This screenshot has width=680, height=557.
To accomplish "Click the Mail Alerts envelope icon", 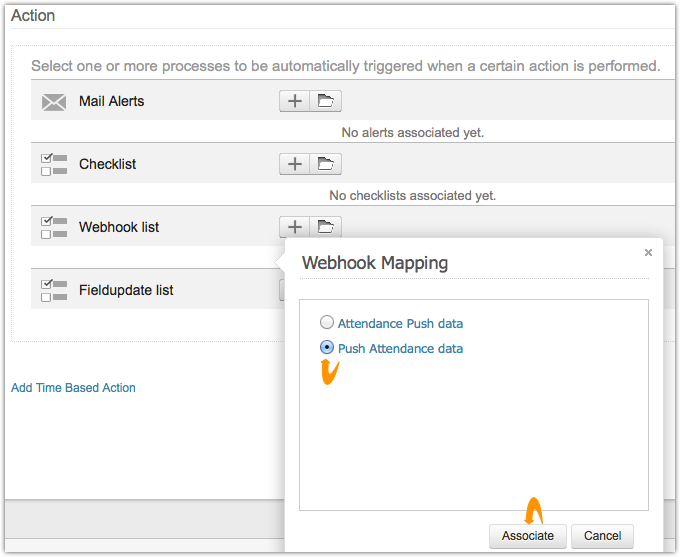I will click(53, 101).
